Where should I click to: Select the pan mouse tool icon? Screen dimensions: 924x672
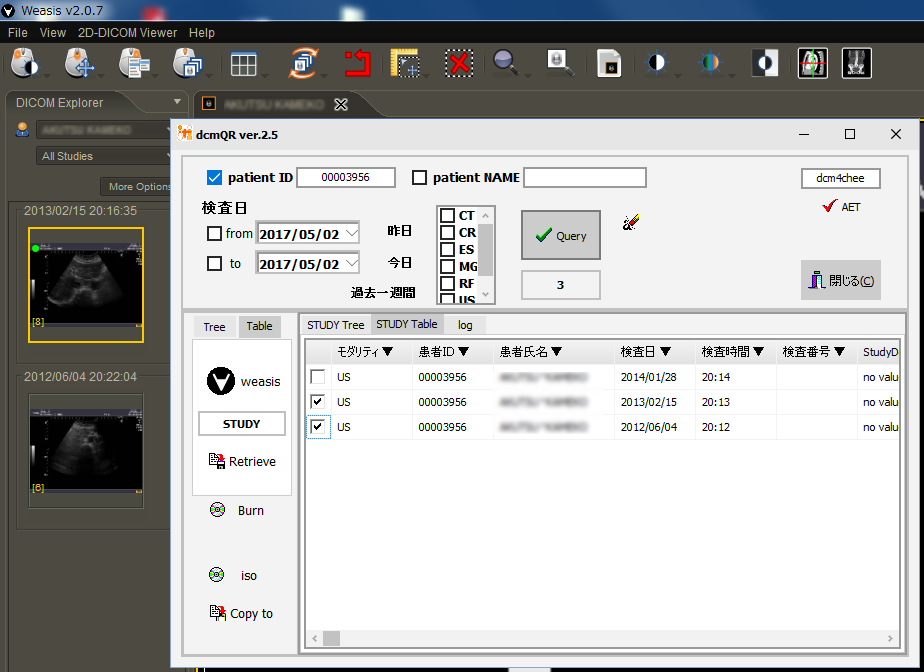point(80,63)
